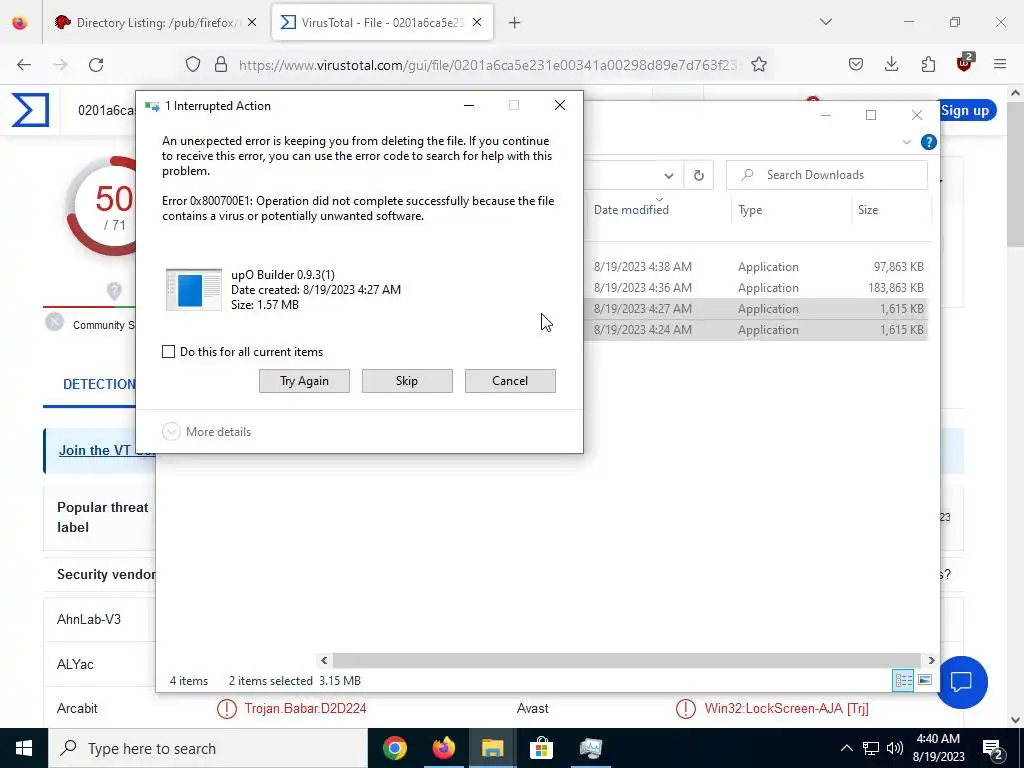The width and height of the screenshot is (1024, 768).
Task: Click the browser page vertical scrollbar
Action: point(1015,173)
